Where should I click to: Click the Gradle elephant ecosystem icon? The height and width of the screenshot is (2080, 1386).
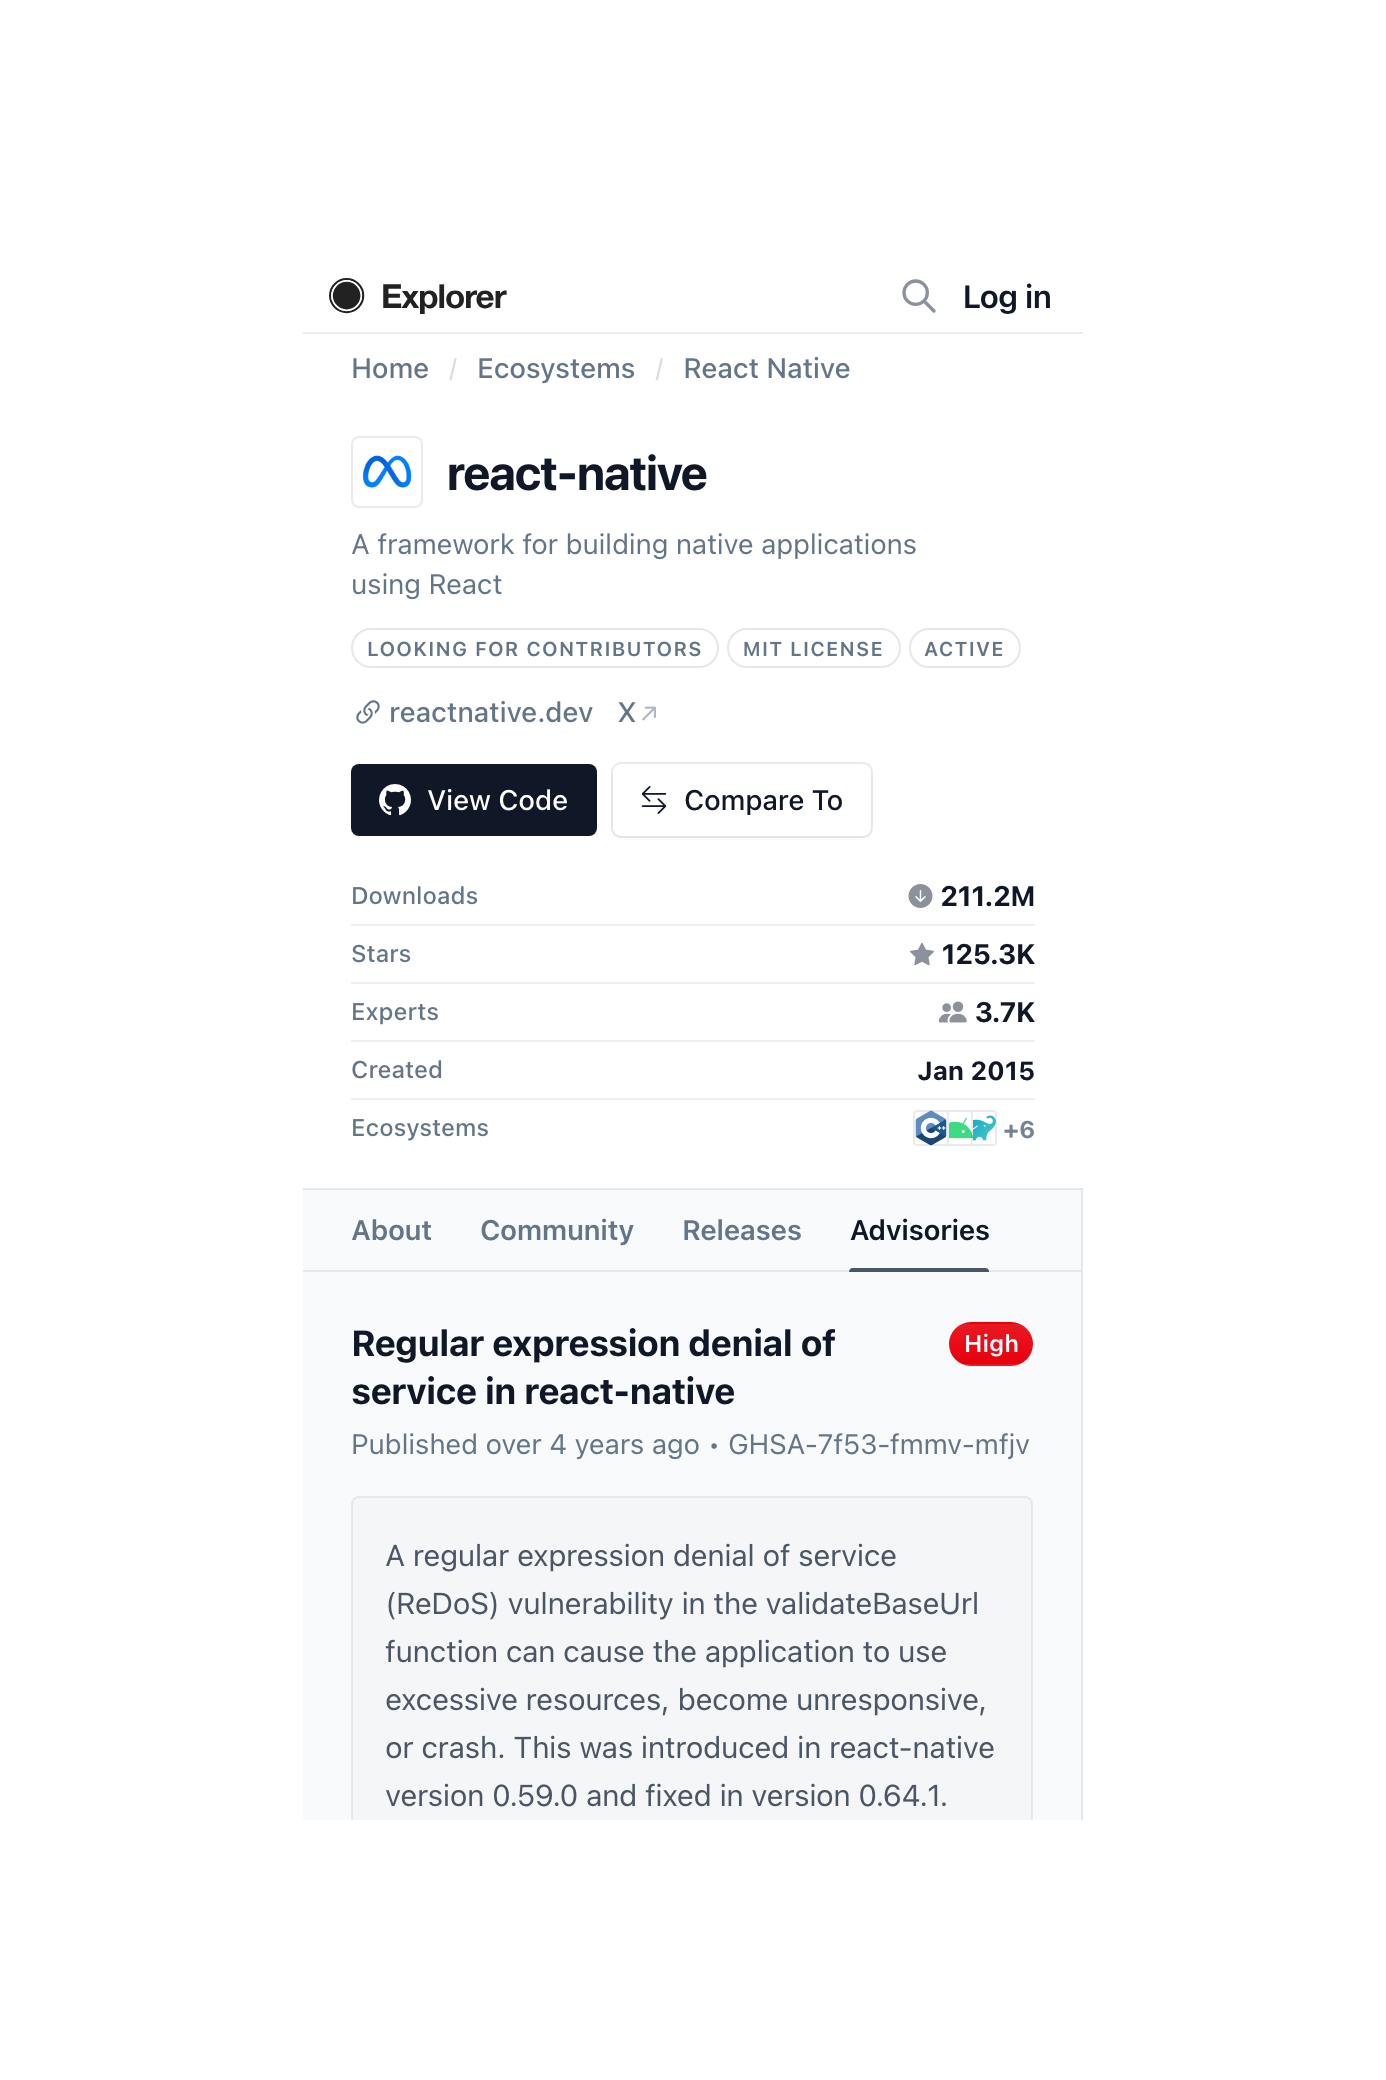983,1129
